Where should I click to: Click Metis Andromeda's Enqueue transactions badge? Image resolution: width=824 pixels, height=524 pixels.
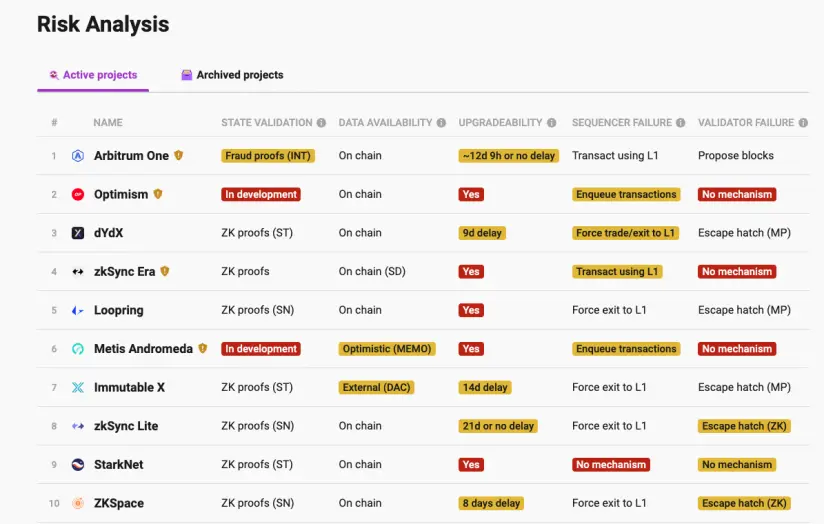[x=626, y=349]
